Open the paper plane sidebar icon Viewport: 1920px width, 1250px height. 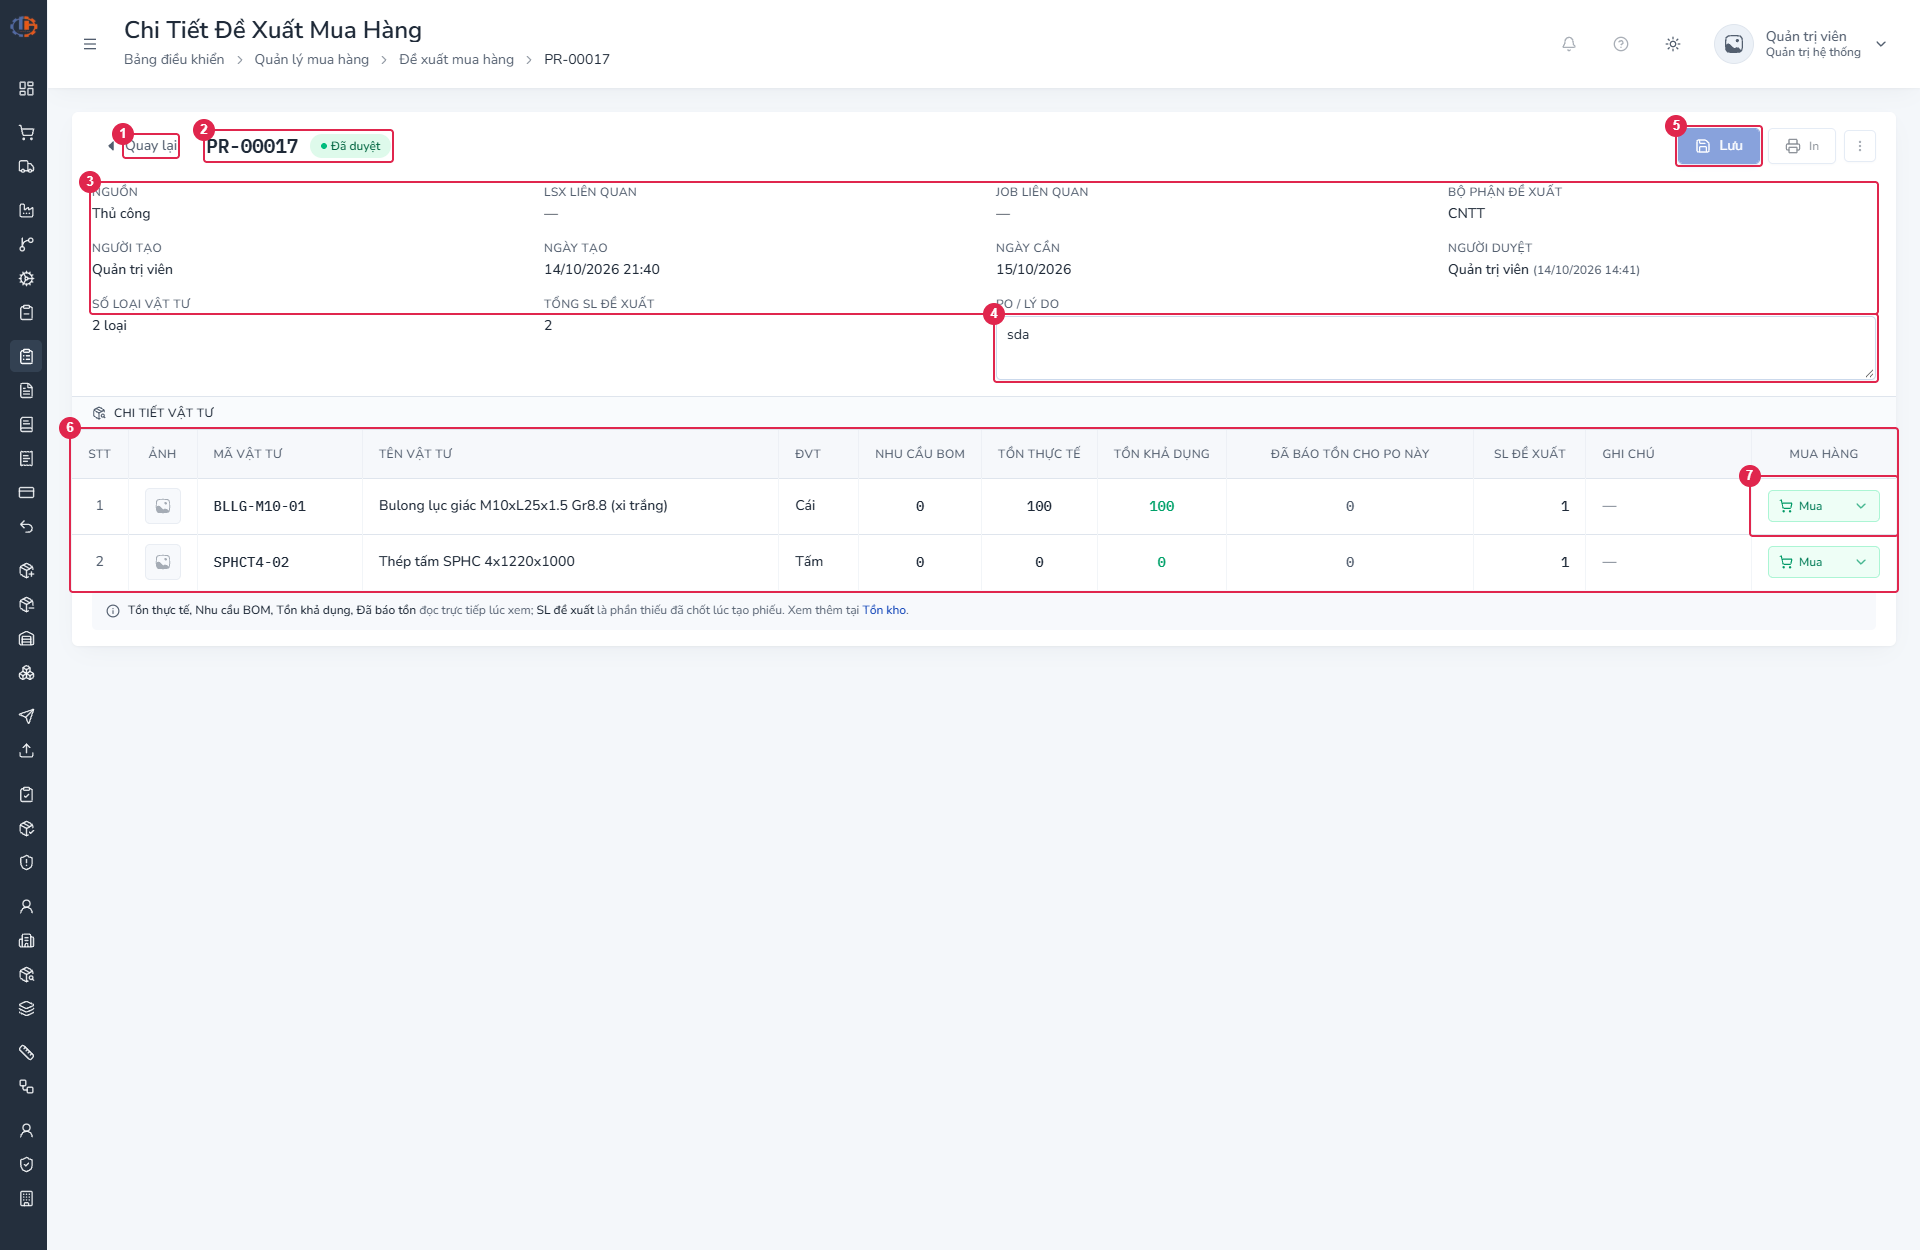[x=27, y=717]
